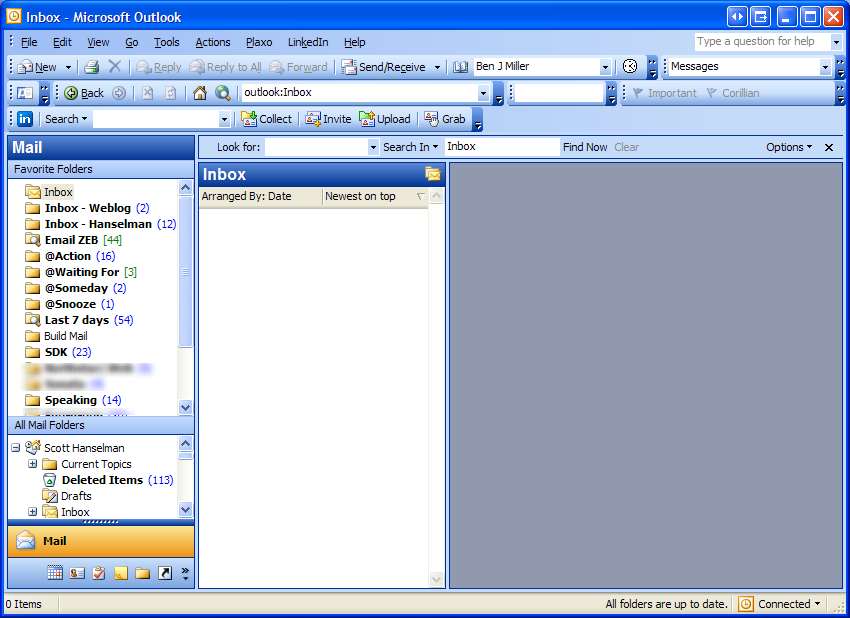
Task: Open the Shortcuts icon in the navigation pane
Action: (x=165, y=572)
